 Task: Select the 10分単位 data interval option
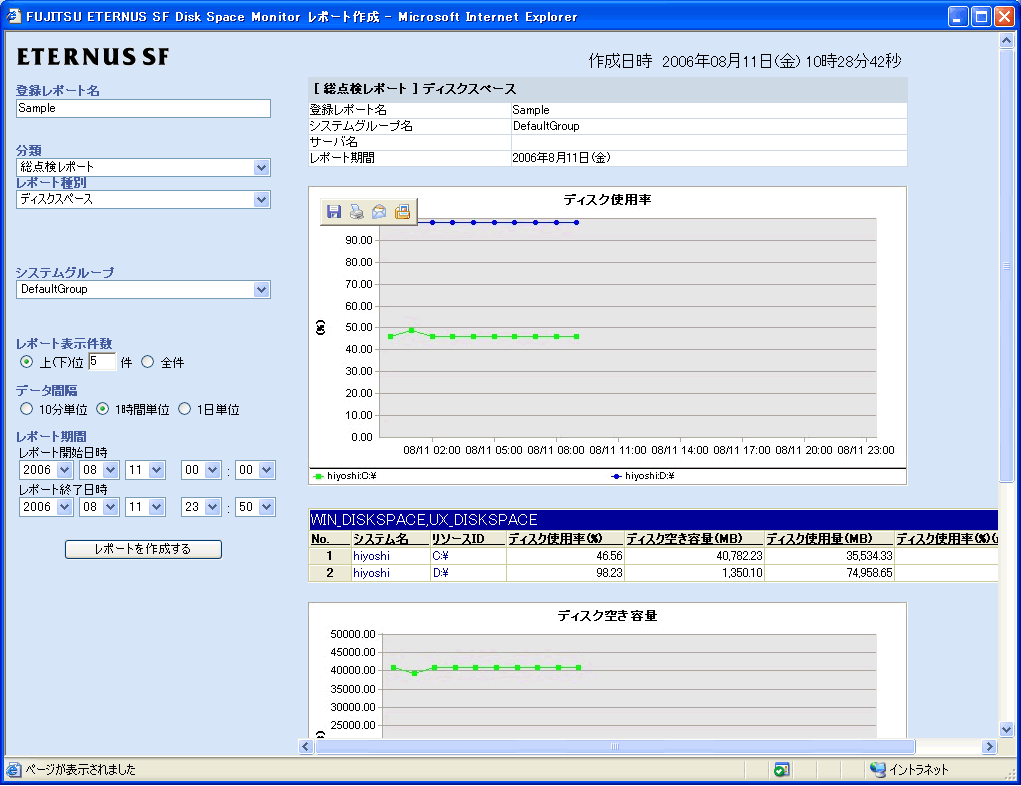point(27,409)
